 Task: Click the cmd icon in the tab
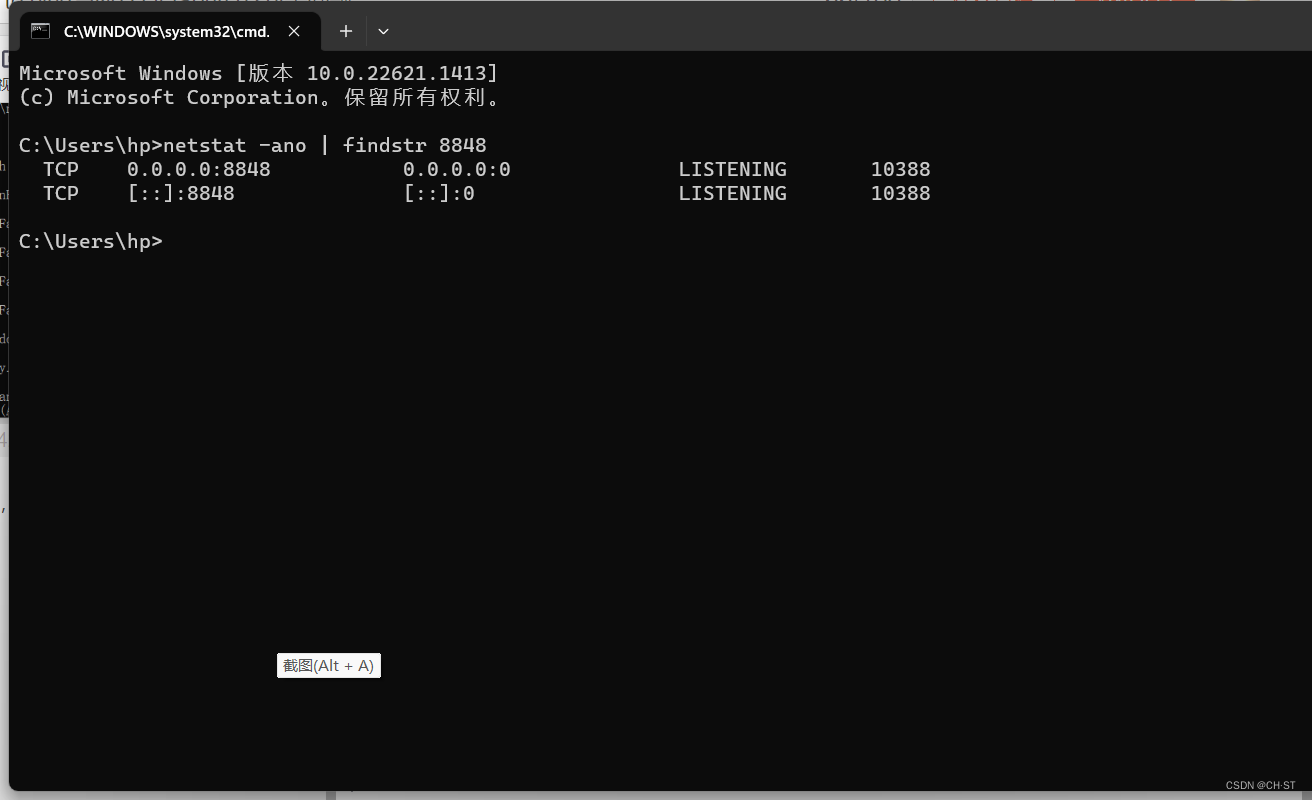[x=40, y=31]
